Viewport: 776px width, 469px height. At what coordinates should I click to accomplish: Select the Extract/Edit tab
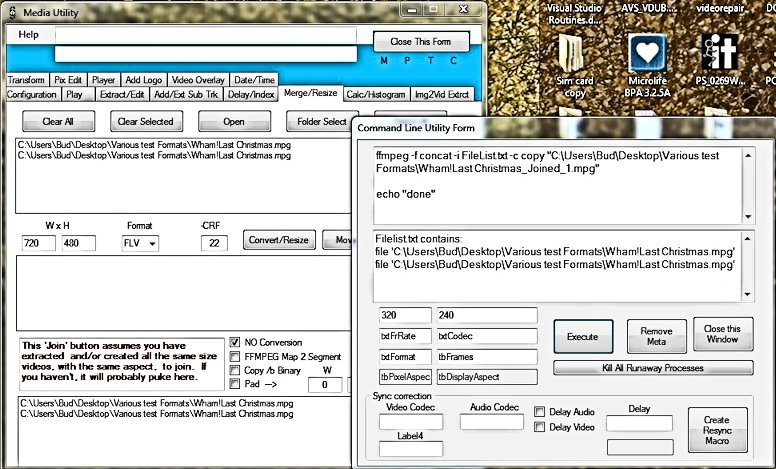pyautogui.click(x=122, y=94)
